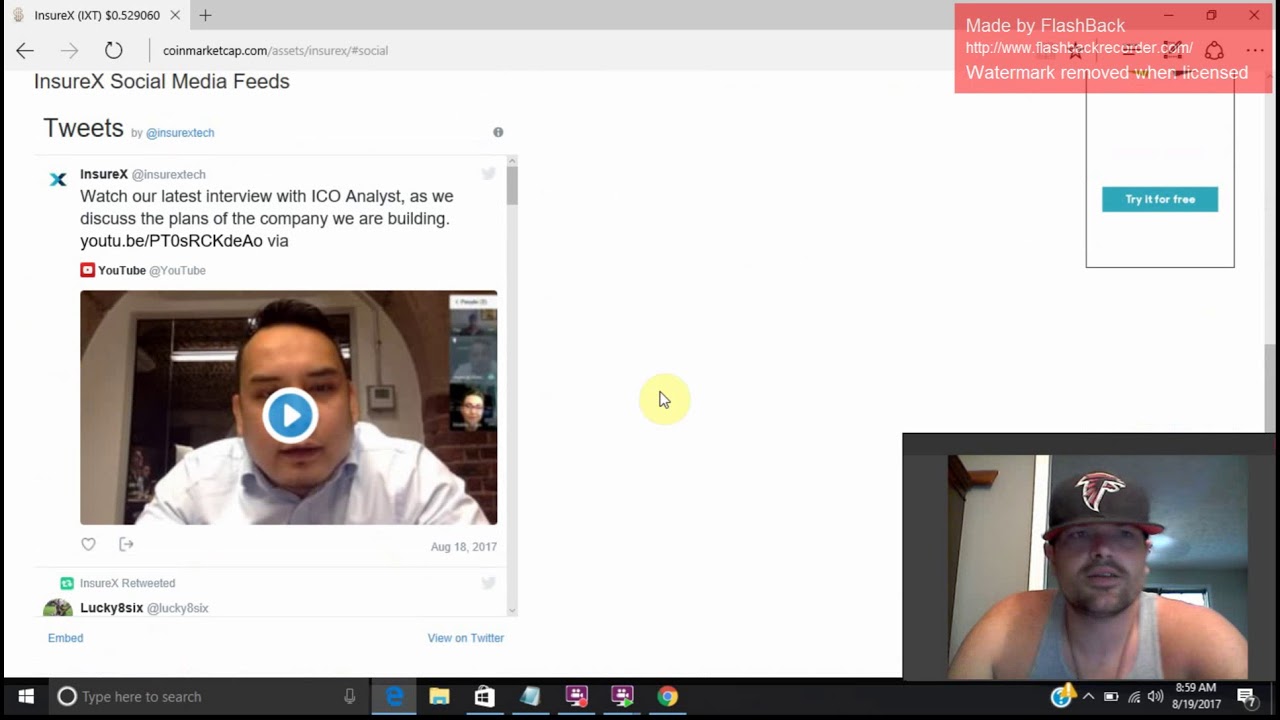The width and height of the screenshot is (1280, 720).
Task: Click View on Twitter
Action: (466, 638)
